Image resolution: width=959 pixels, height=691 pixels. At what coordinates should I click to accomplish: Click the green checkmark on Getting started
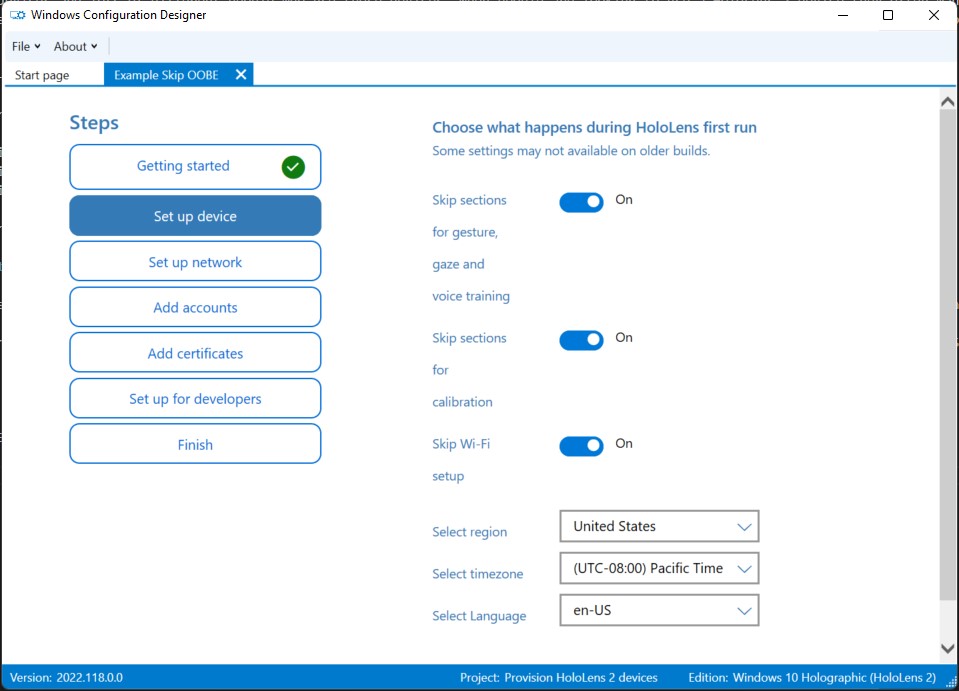[x=293, y=167]
